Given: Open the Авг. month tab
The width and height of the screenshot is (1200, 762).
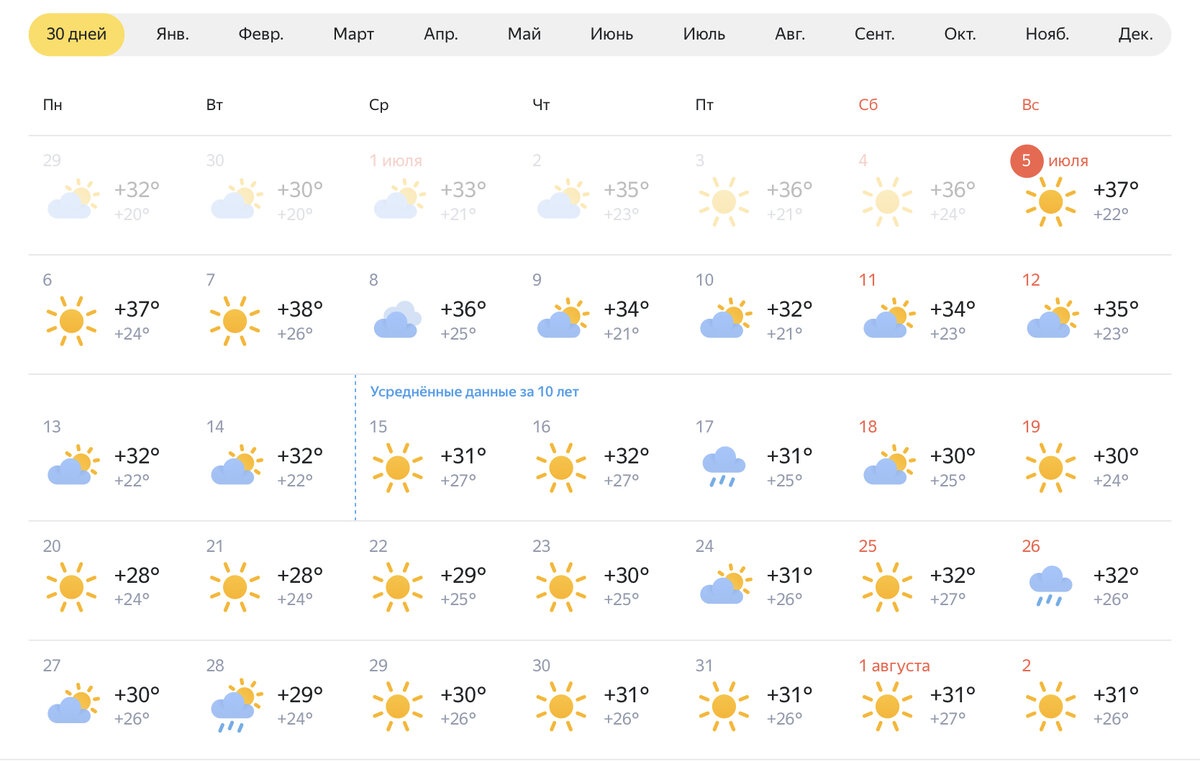Looking at the screenshot, I should 790,34.
